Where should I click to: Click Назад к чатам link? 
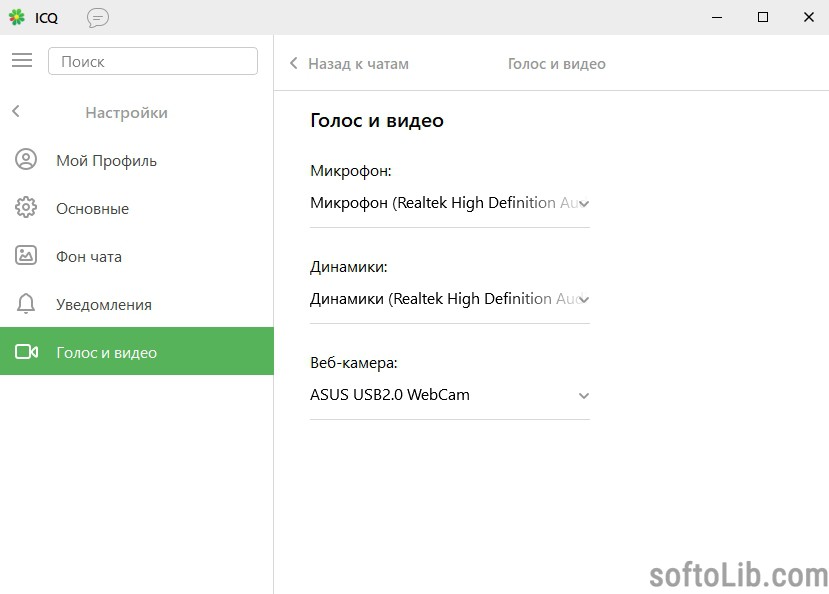pos(349,64)
